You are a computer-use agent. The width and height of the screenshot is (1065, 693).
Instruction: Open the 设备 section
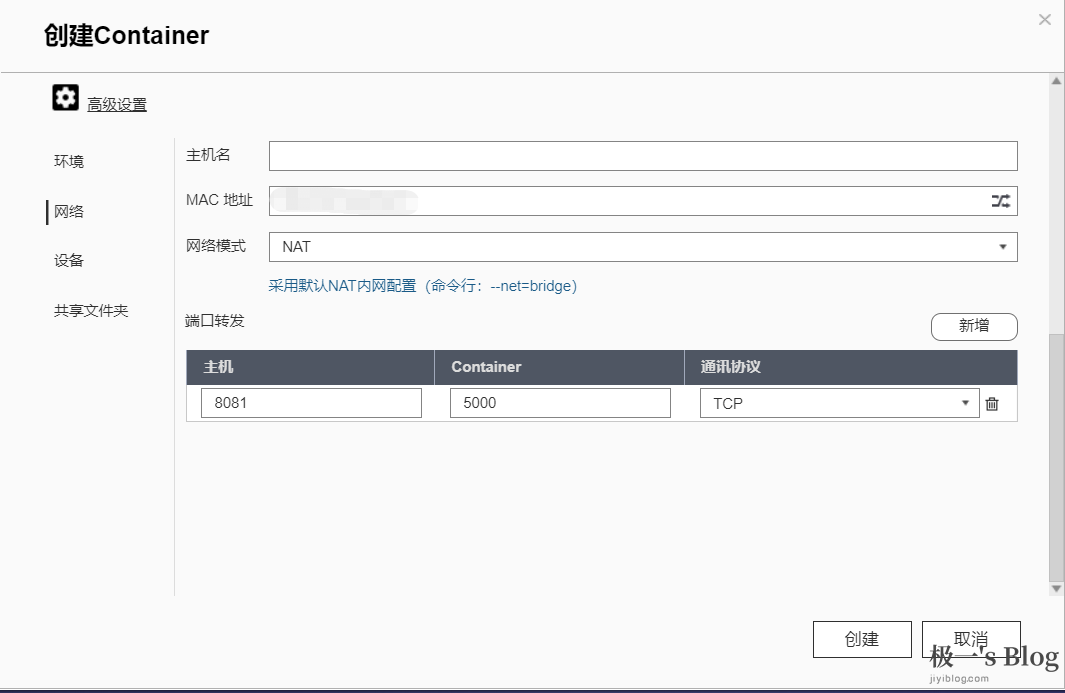69,260
